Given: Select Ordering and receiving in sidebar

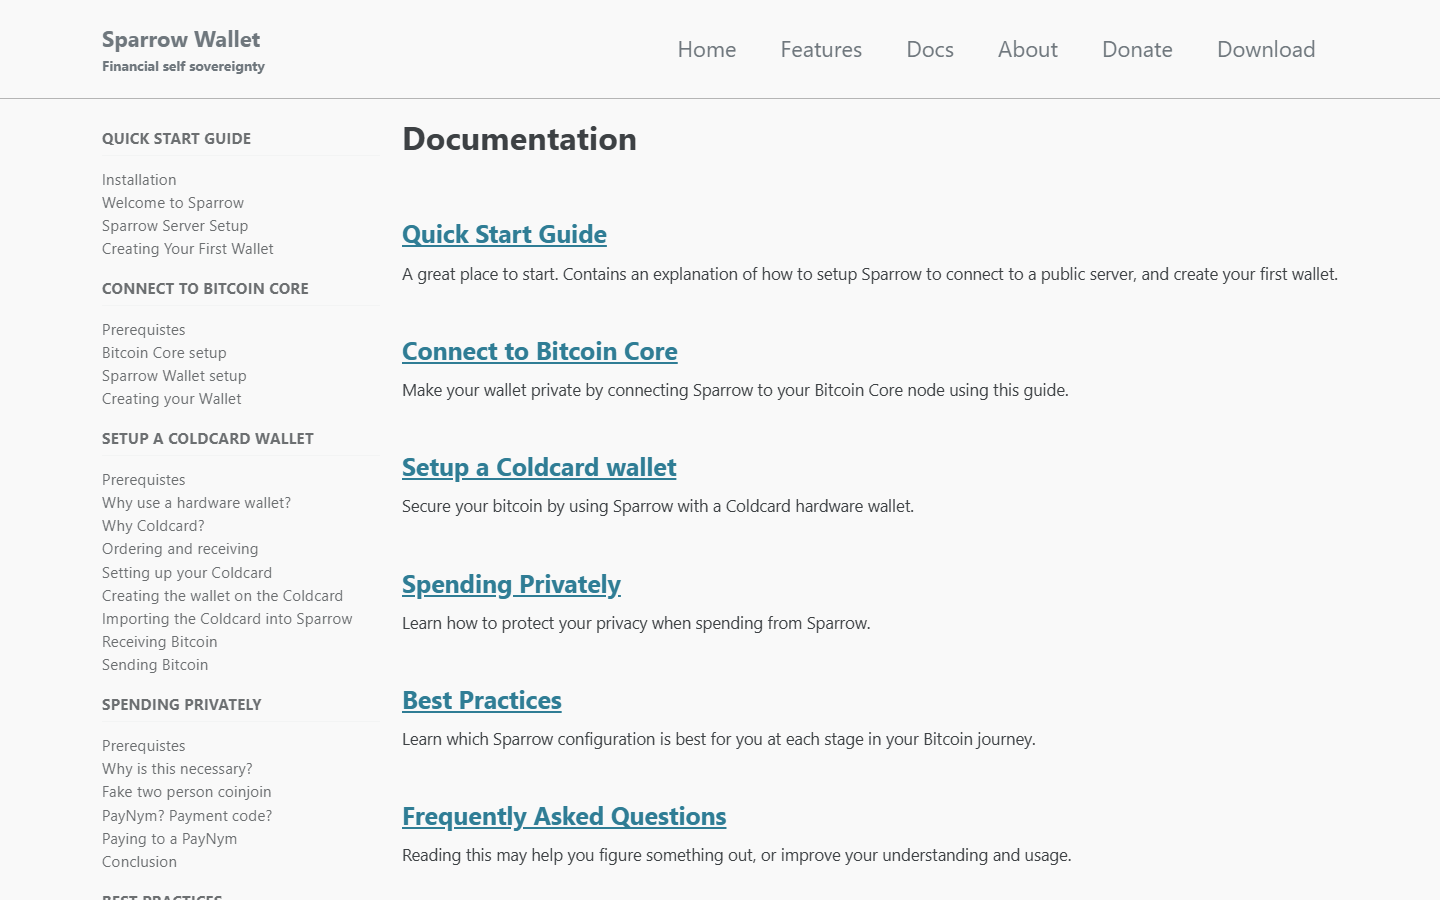Looking at the screenshot, I should [180, 549].
